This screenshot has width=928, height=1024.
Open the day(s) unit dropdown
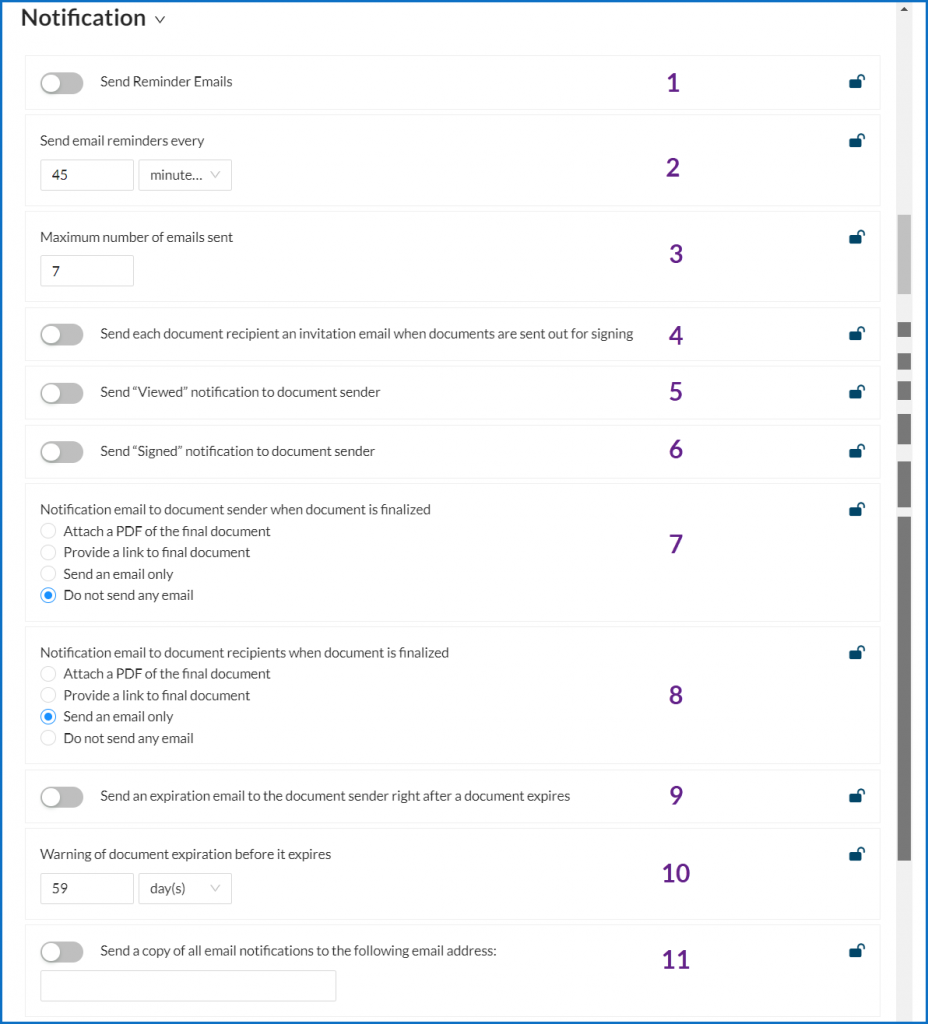pyautogui.click(x=185, y=888)
